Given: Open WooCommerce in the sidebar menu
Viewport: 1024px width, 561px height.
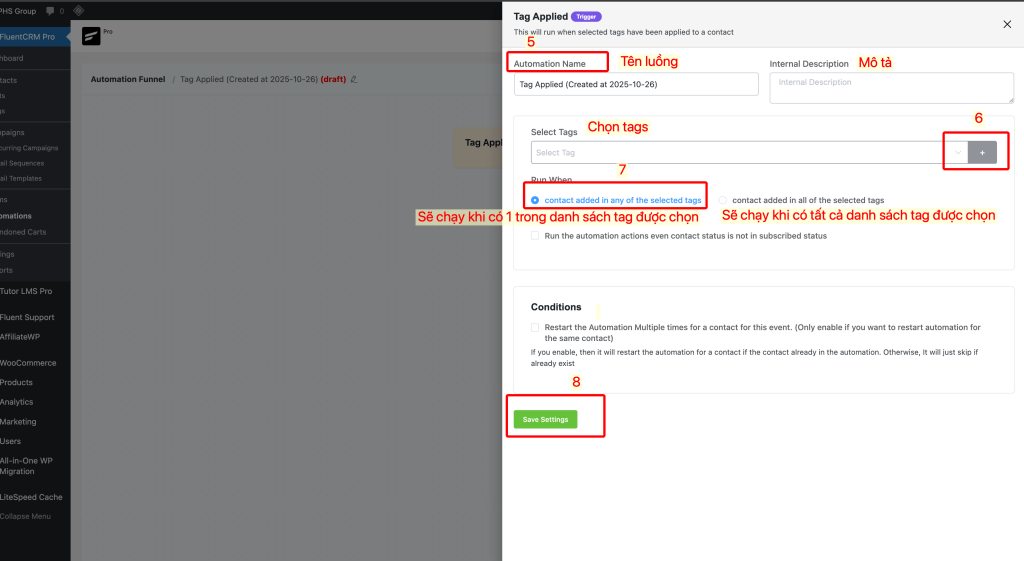Looking at the screenshot, I should point(28,363).
